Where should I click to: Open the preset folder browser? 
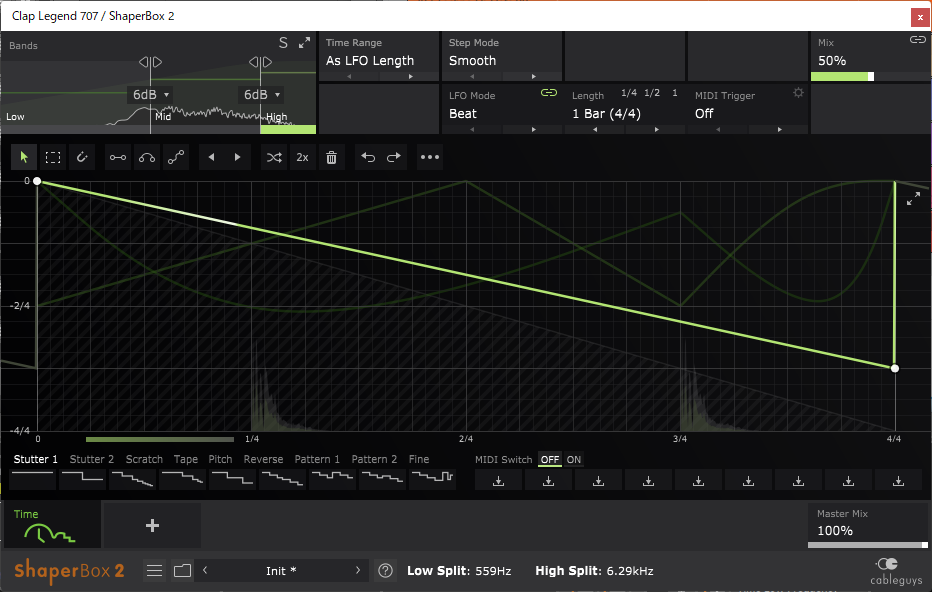182,571
